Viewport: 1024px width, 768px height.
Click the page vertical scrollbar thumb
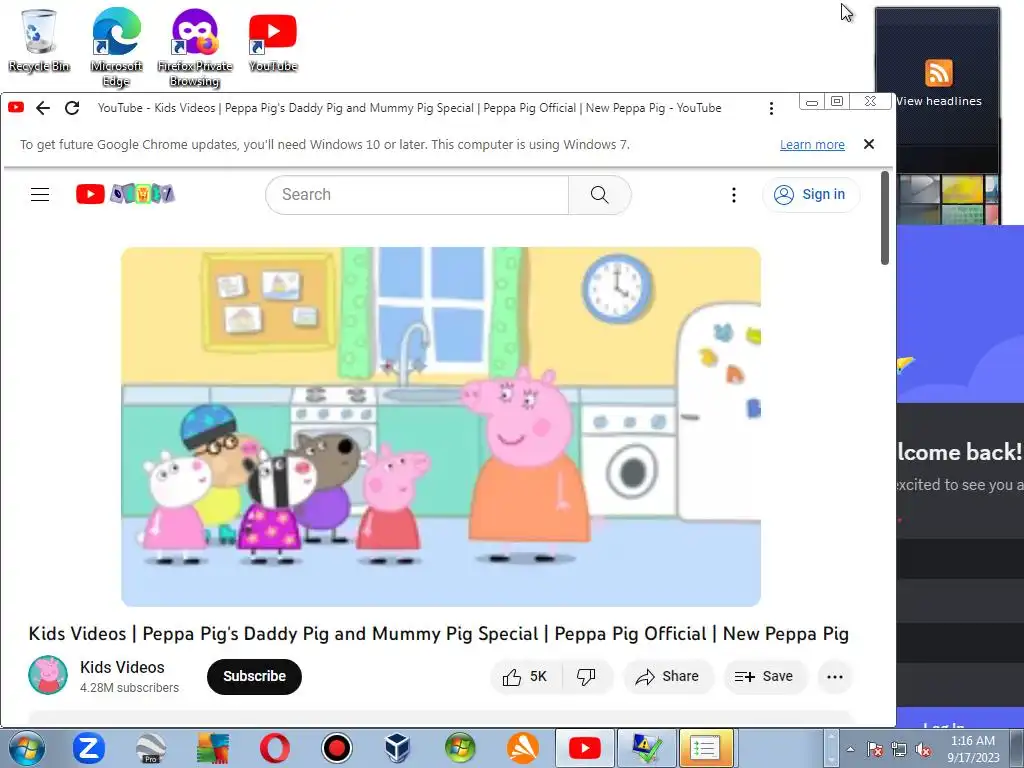pyautogui.click(x=885, y=217)
